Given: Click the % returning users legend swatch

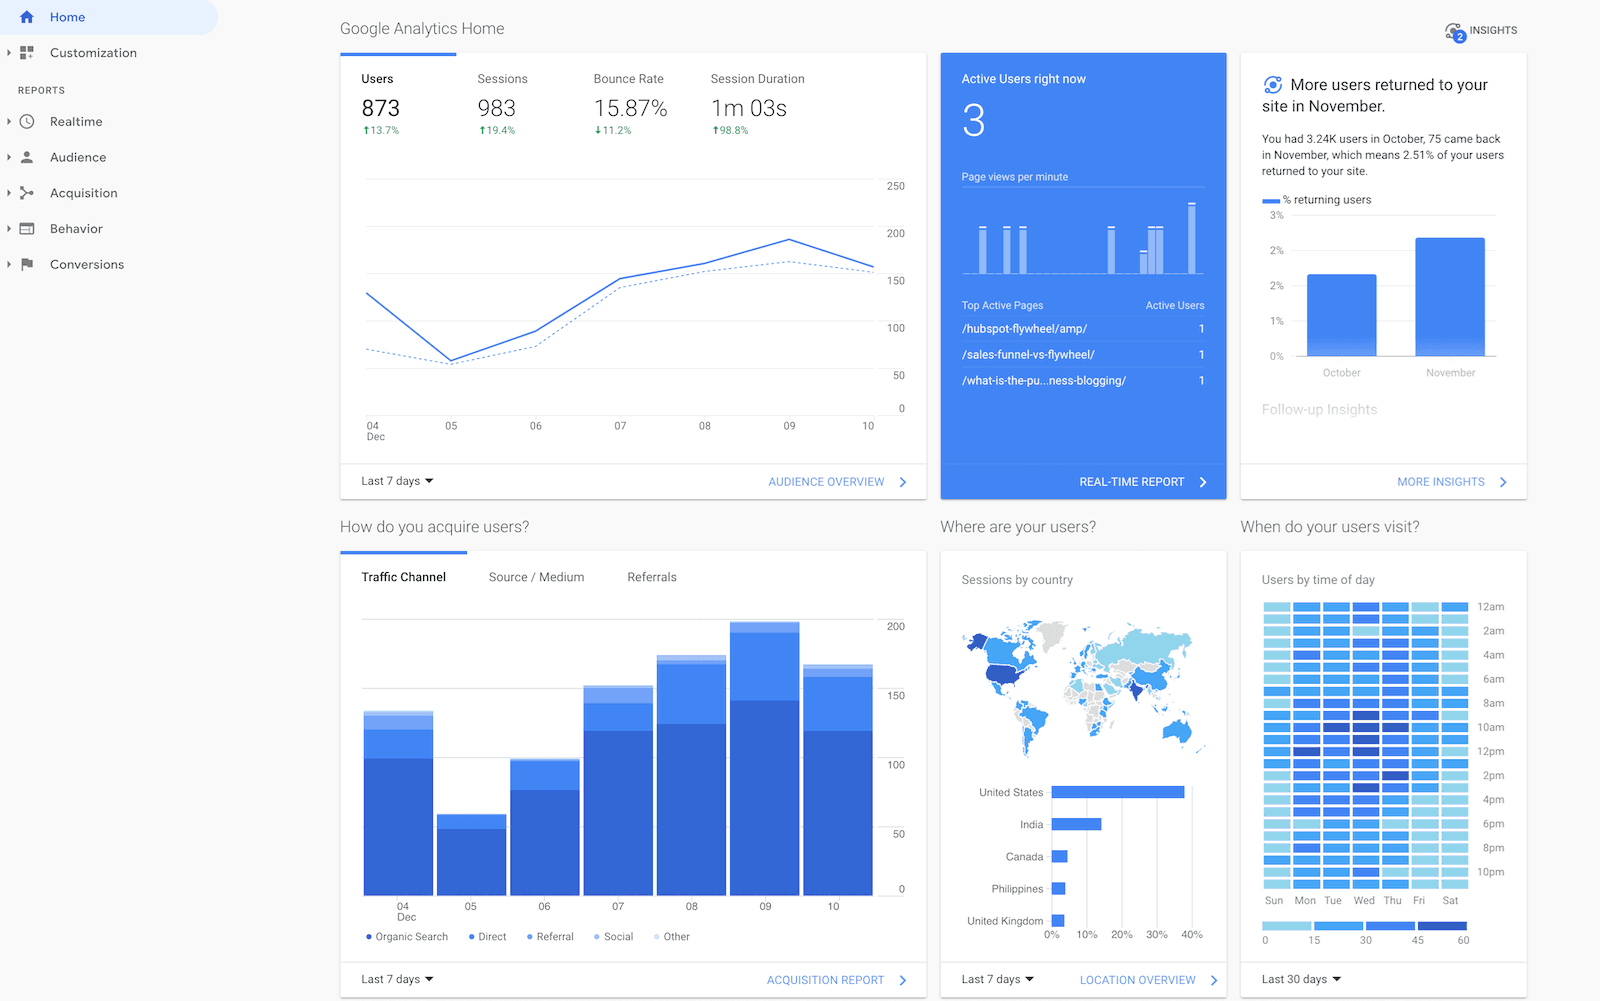Looking at the screenshot, I should coord(1271,201).
